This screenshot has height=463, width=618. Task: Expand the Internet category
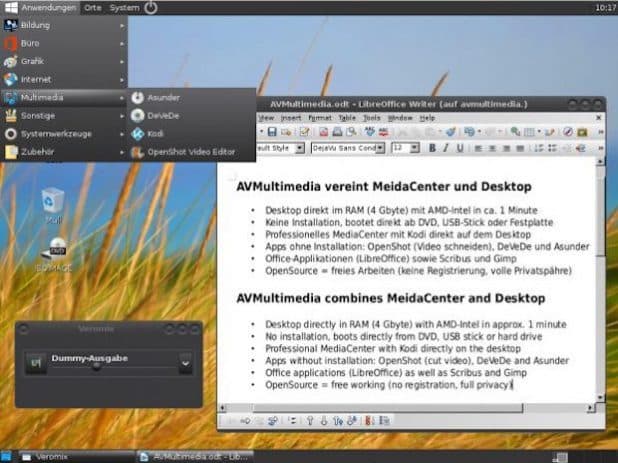64,80
